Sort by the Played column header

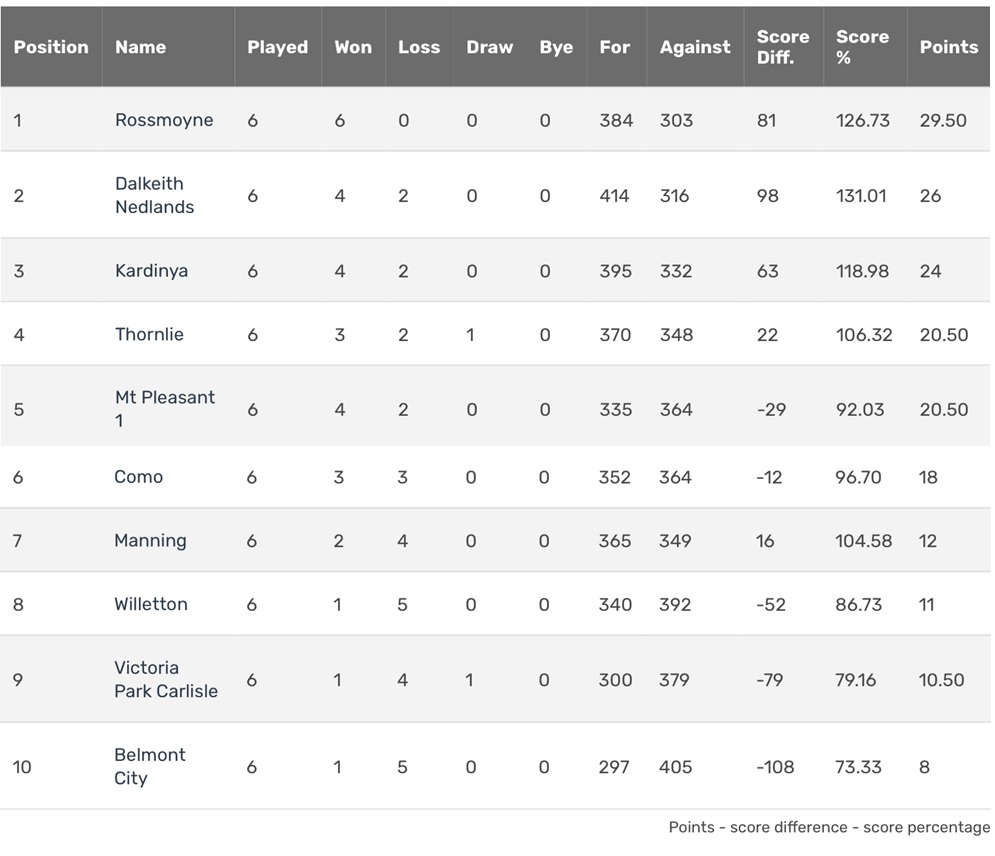pos(277,47)
